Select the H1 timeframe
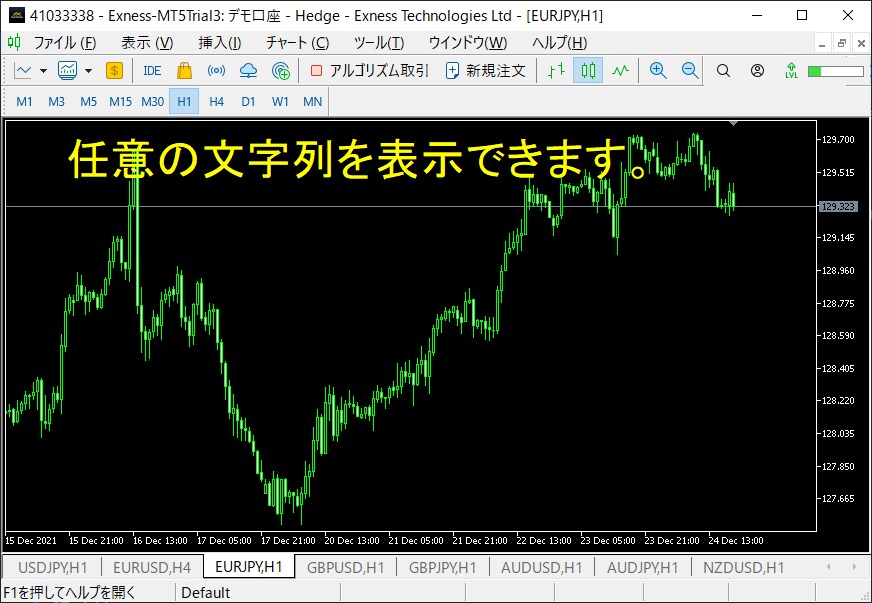872x603 pixels. (x=184, y=102)
